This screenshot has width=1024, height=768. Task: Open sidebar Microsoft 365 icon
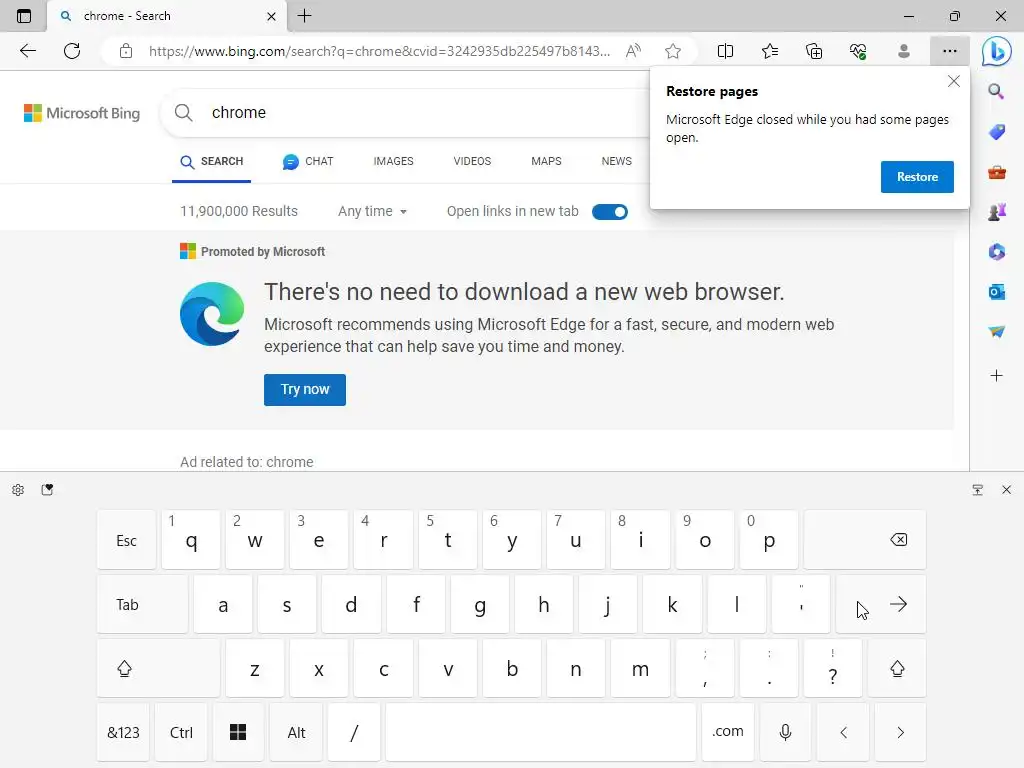[996, 251]
